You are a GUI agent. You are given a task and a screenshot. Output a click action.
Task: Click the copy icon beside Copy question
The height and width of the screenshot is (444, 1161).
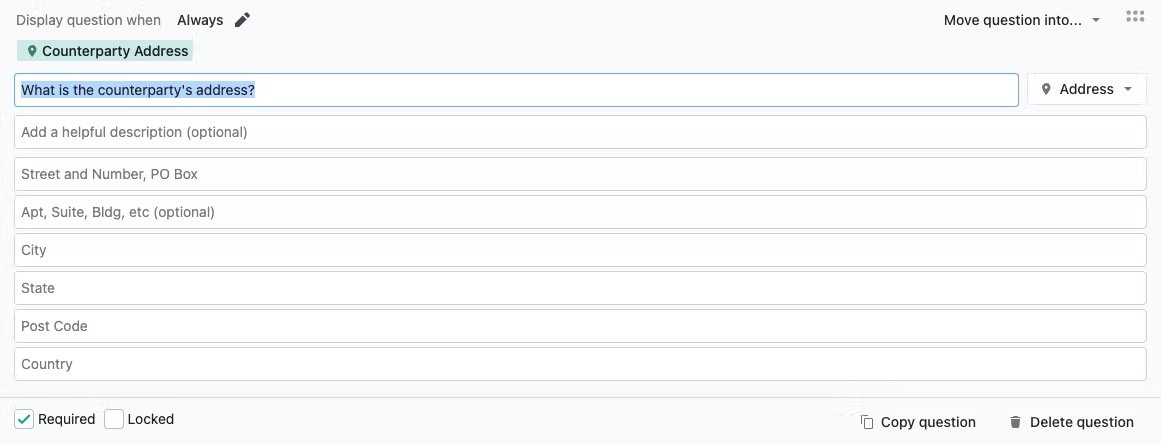866,422
